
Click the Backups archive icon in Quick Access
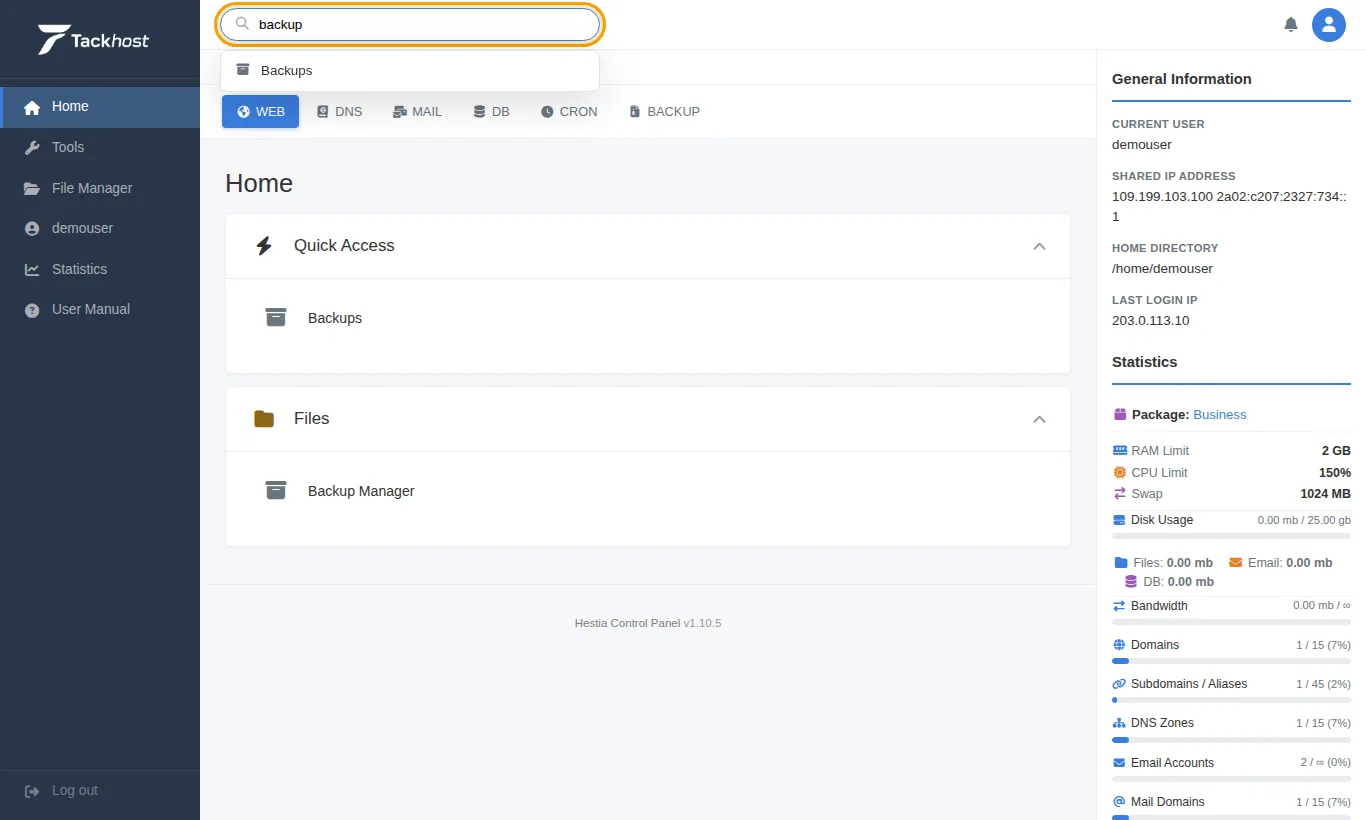point(276,318)
